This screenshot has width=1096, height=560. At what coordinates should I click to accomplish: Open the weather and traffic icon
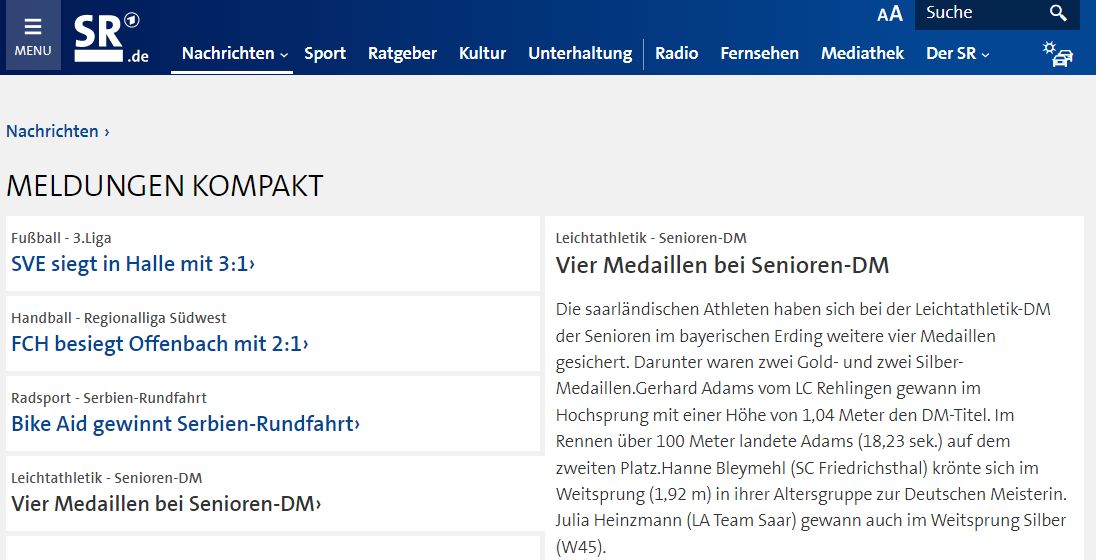tap(1057, 54)
